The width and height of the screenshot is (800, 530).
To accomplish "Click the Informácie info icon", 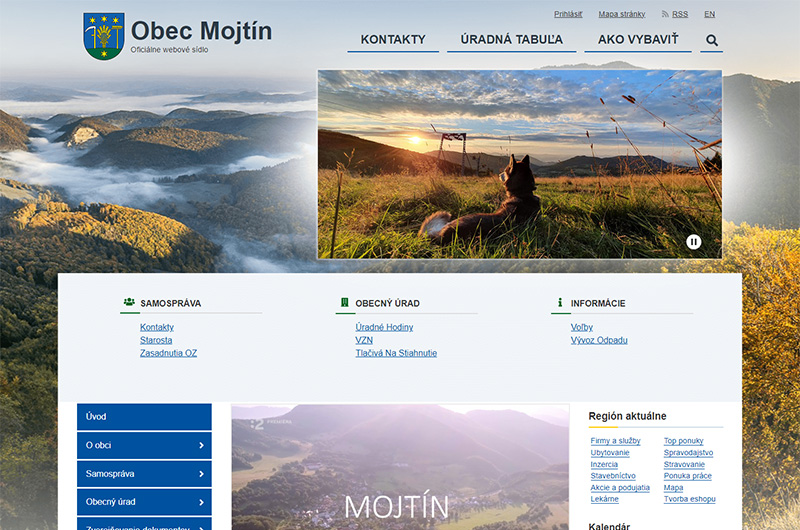I will point(560,302).
